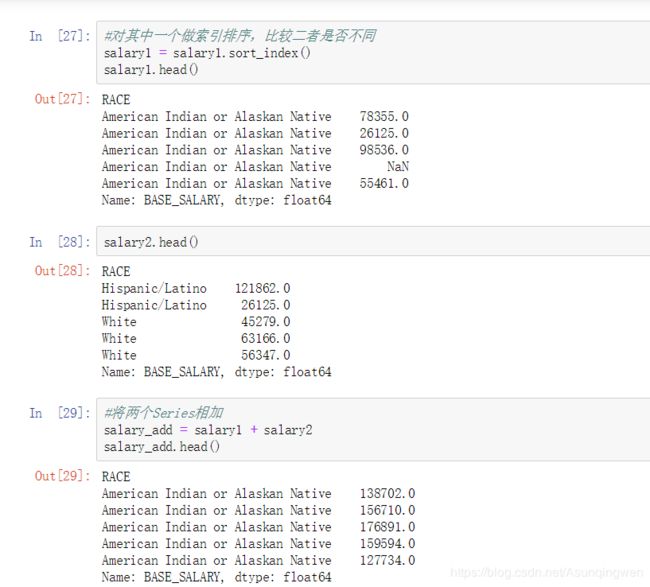Click value 121862.0 in Out[28]

[262, 288]
